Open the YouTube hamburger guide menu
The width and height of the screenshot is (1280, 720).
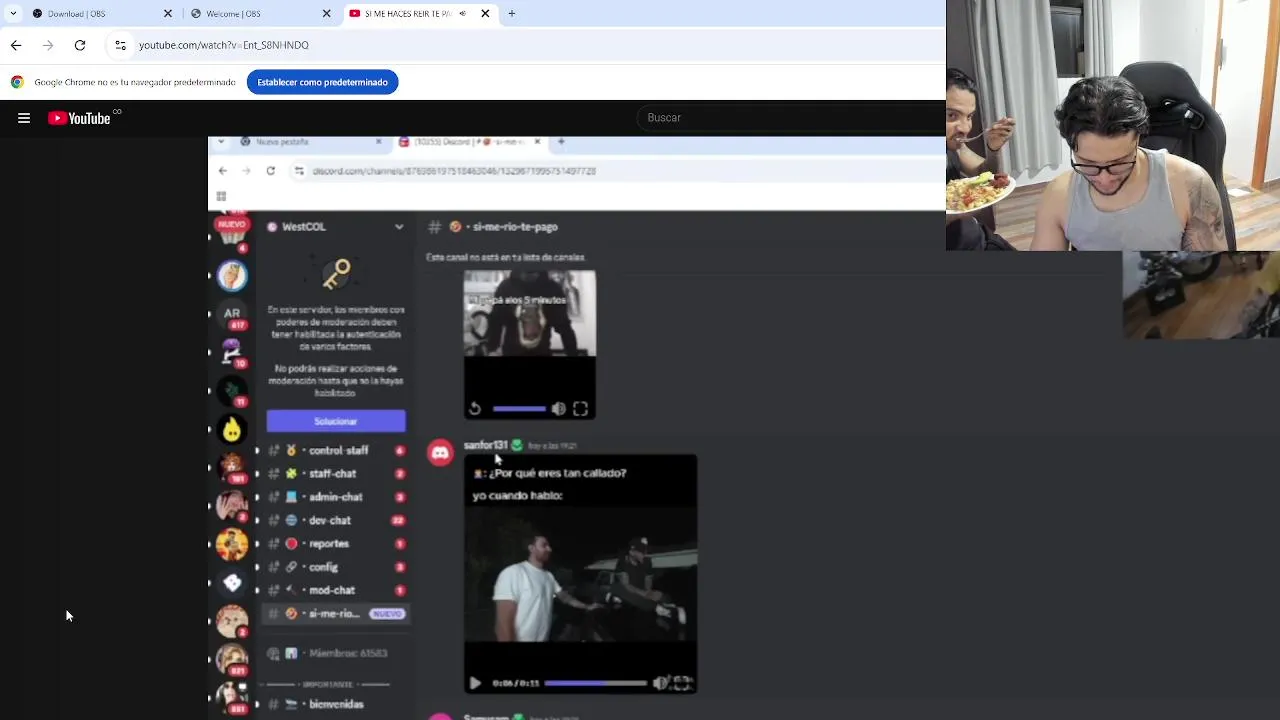pos(24,118)
